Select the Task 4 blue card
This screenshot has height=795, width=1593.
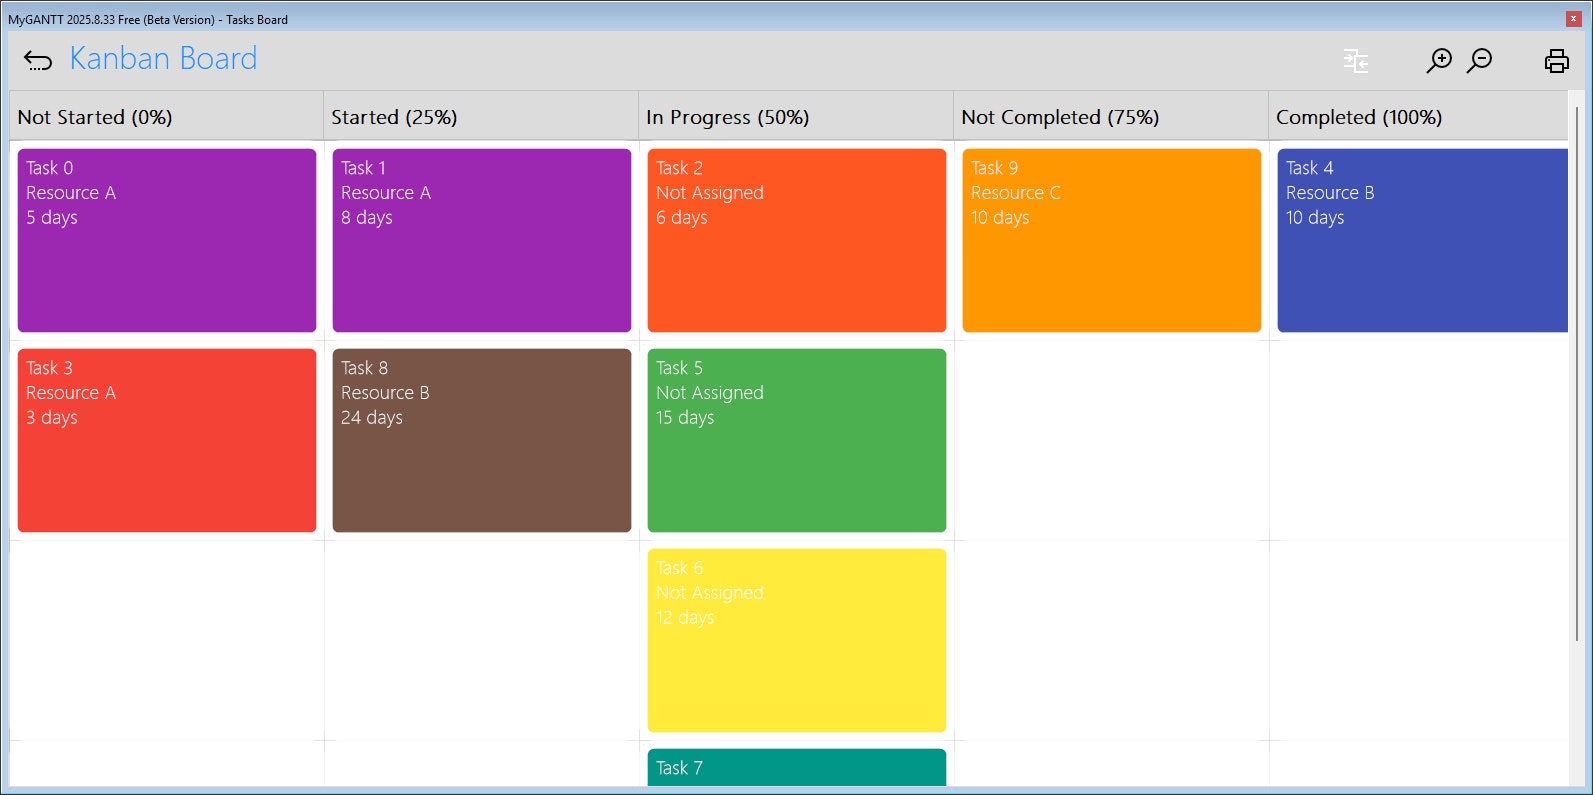pos(1423,240)
